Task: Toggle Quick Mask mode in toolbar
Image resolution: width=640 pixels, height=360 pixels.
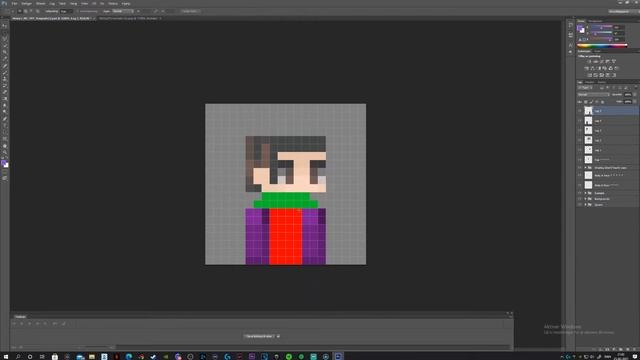Action: (5, 172)
